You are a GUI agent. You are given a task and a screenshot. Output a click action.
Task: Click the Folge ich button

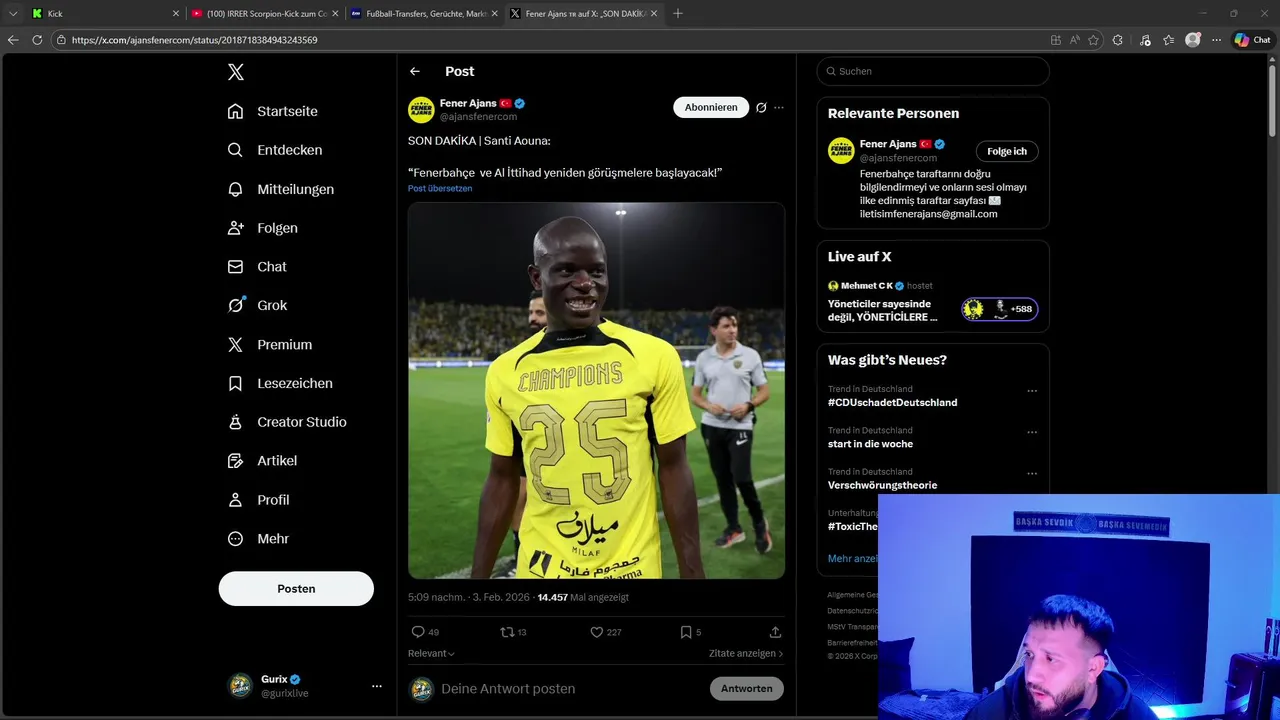[1007, 151]
